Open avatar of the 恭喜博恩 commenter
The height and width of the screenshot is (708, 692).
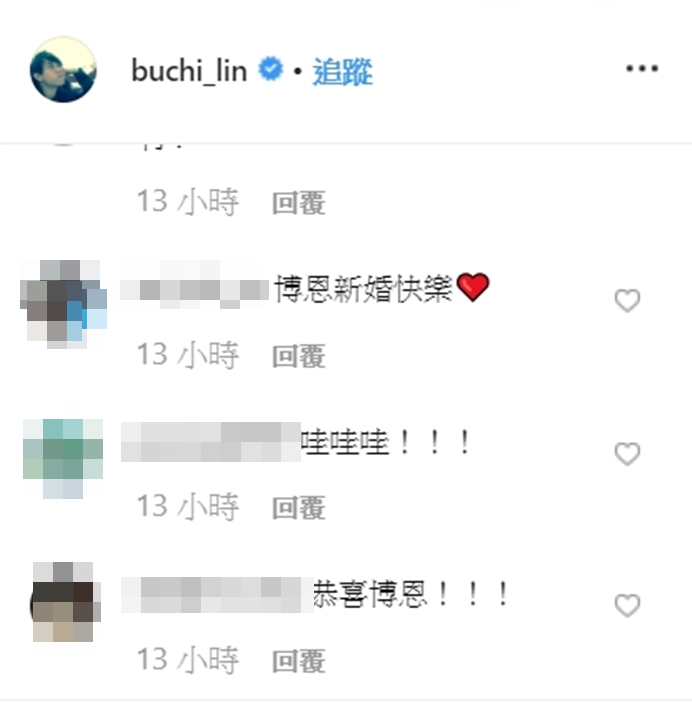65,602
